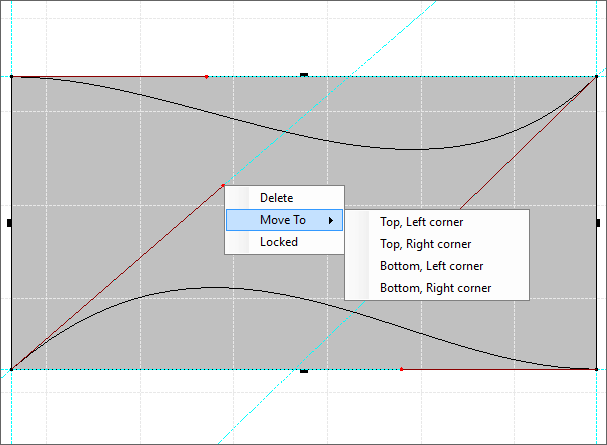This screenshot has height=445, width=607.
Task: Select Bottom, Left corner option
Action: point(437,266)
